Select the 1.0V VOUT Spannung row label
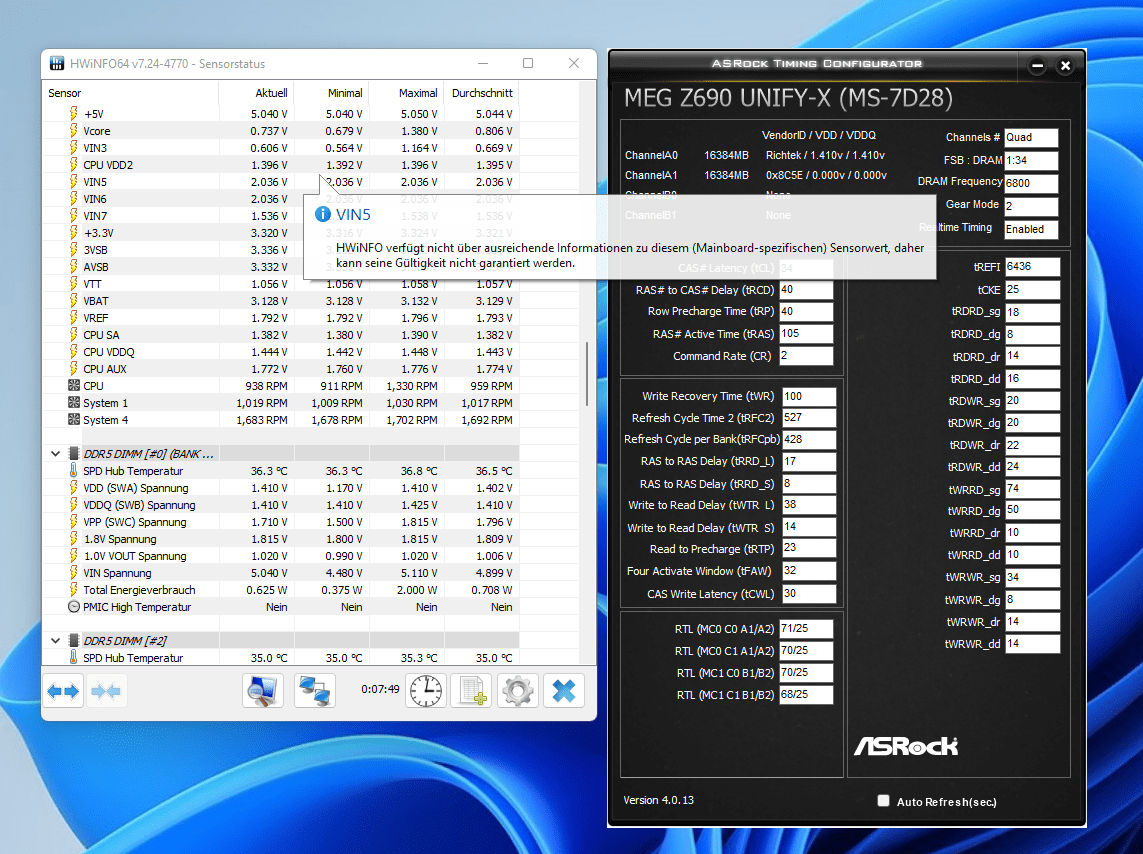1143x854 pixels. tap(135, 556)
